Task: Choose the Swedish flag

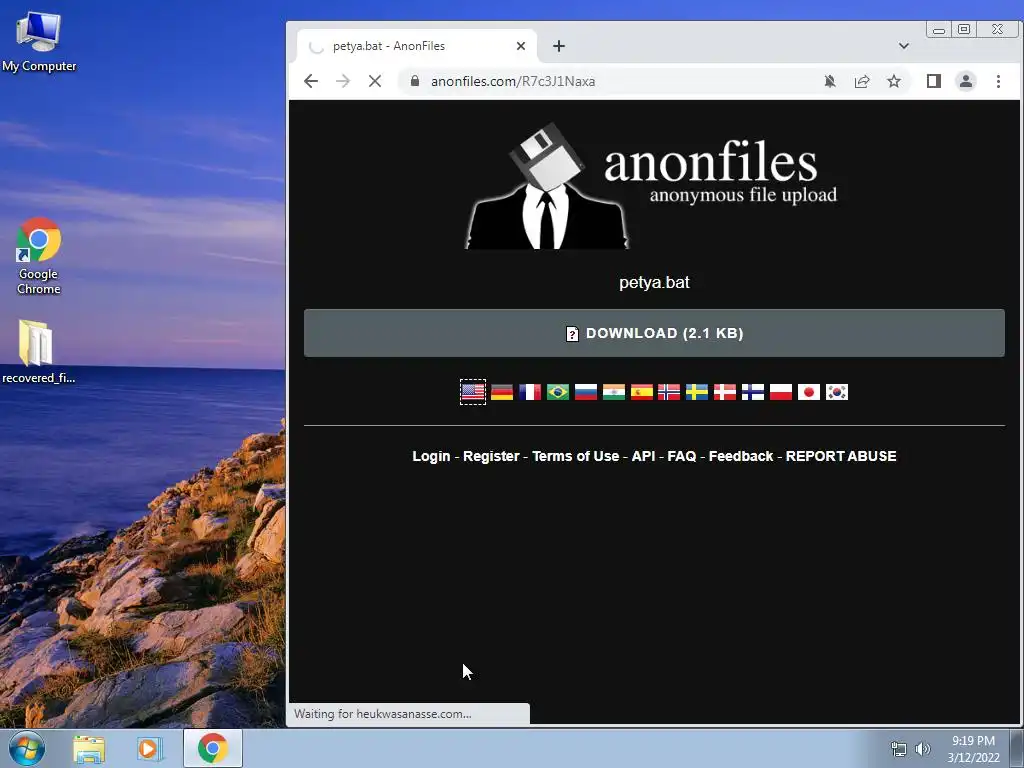Action: pos(697,392)
